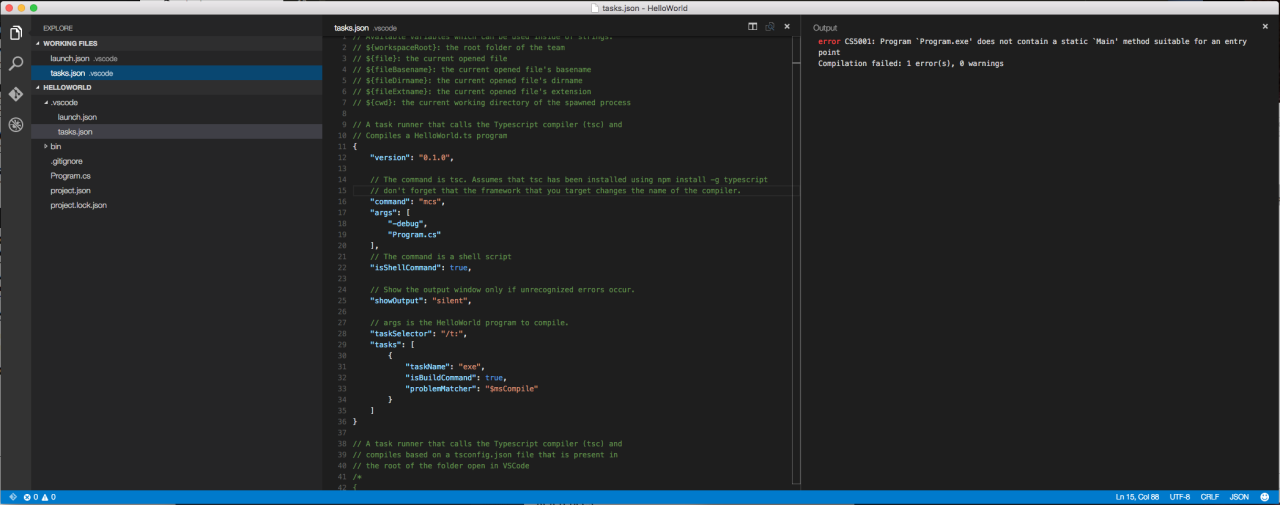1280x505 pixels.
Task: Send feedback via smiley icon
Action: (x=1265, y=497)
